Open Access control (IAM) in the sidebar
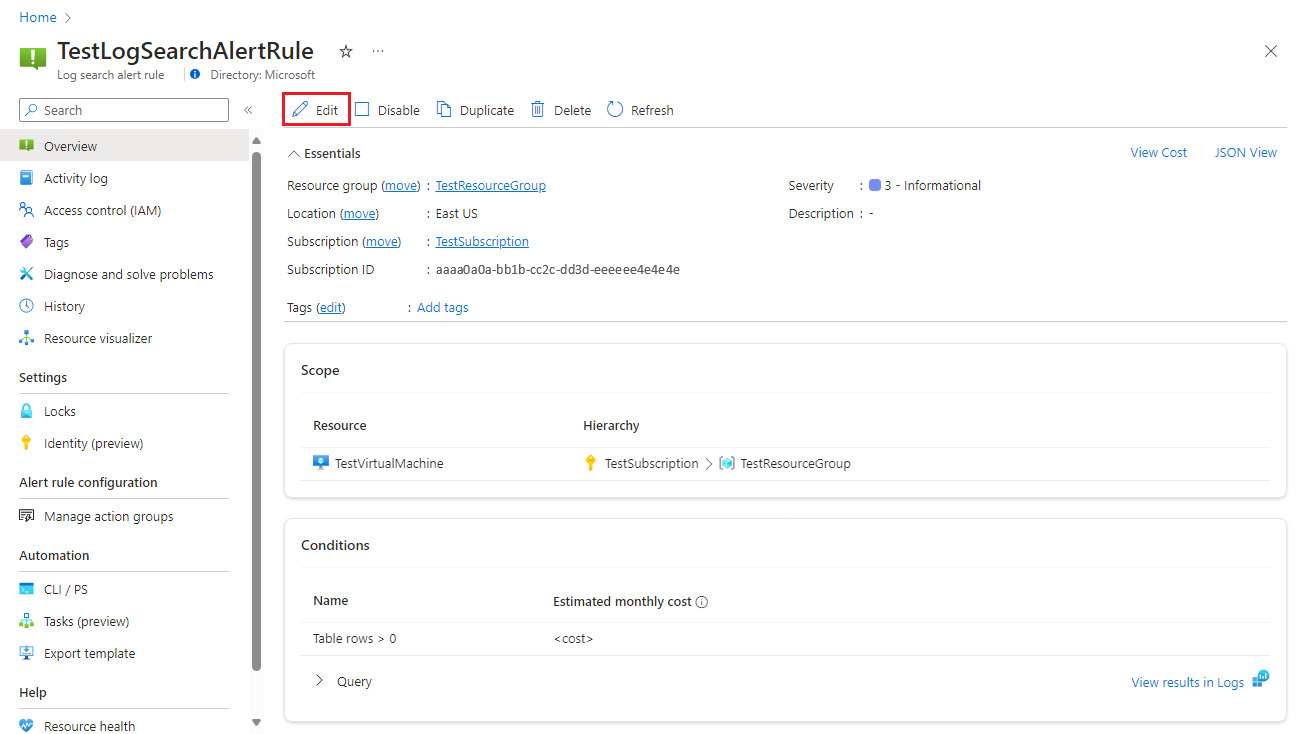Image resolution: width=1307 pixels, height=734 pixels. click(x=104, y=209)
